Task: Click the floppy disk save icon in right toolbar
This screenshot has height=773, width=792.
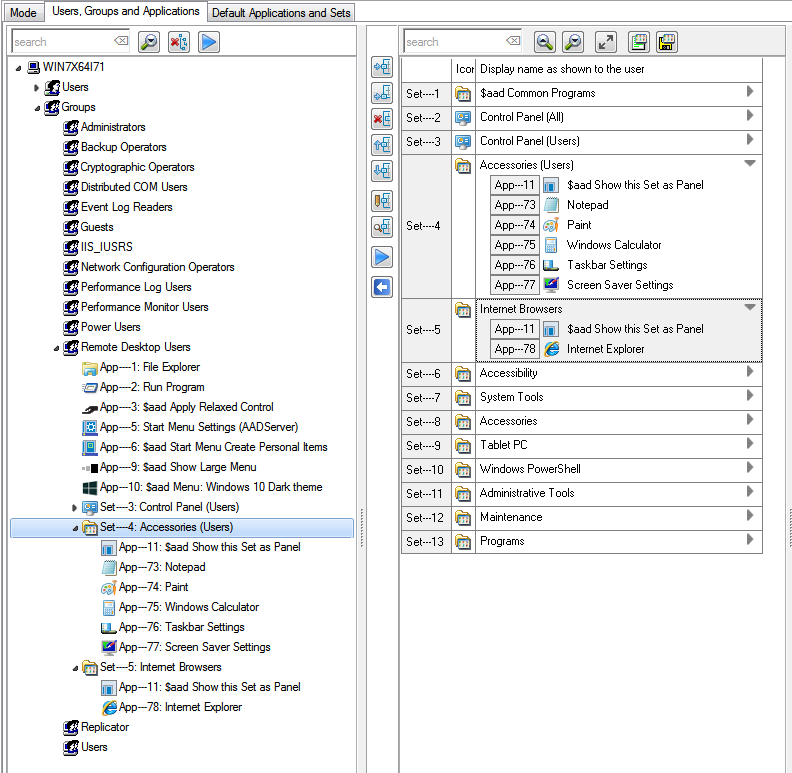Action: pyautogui.click(x=667, y=42)
